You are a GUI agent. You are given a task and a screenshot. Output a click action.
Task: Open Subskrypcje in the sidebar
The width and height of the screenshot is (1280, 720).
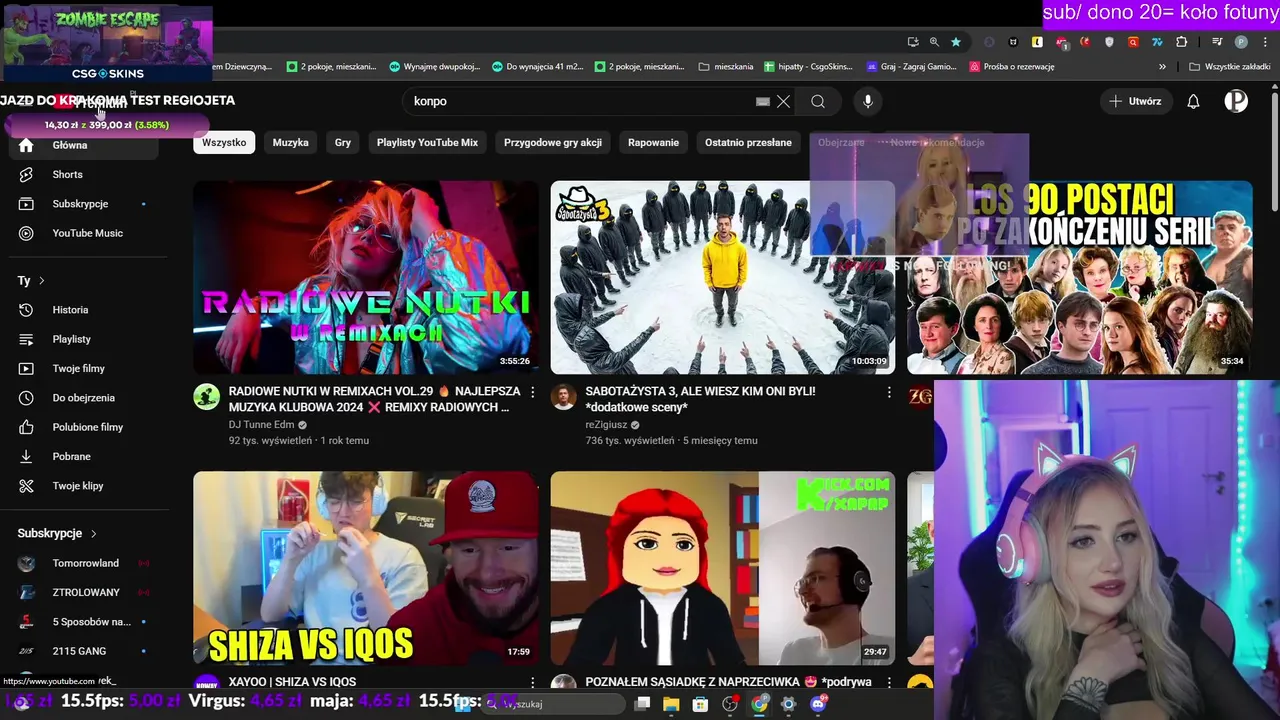point(84,204)
